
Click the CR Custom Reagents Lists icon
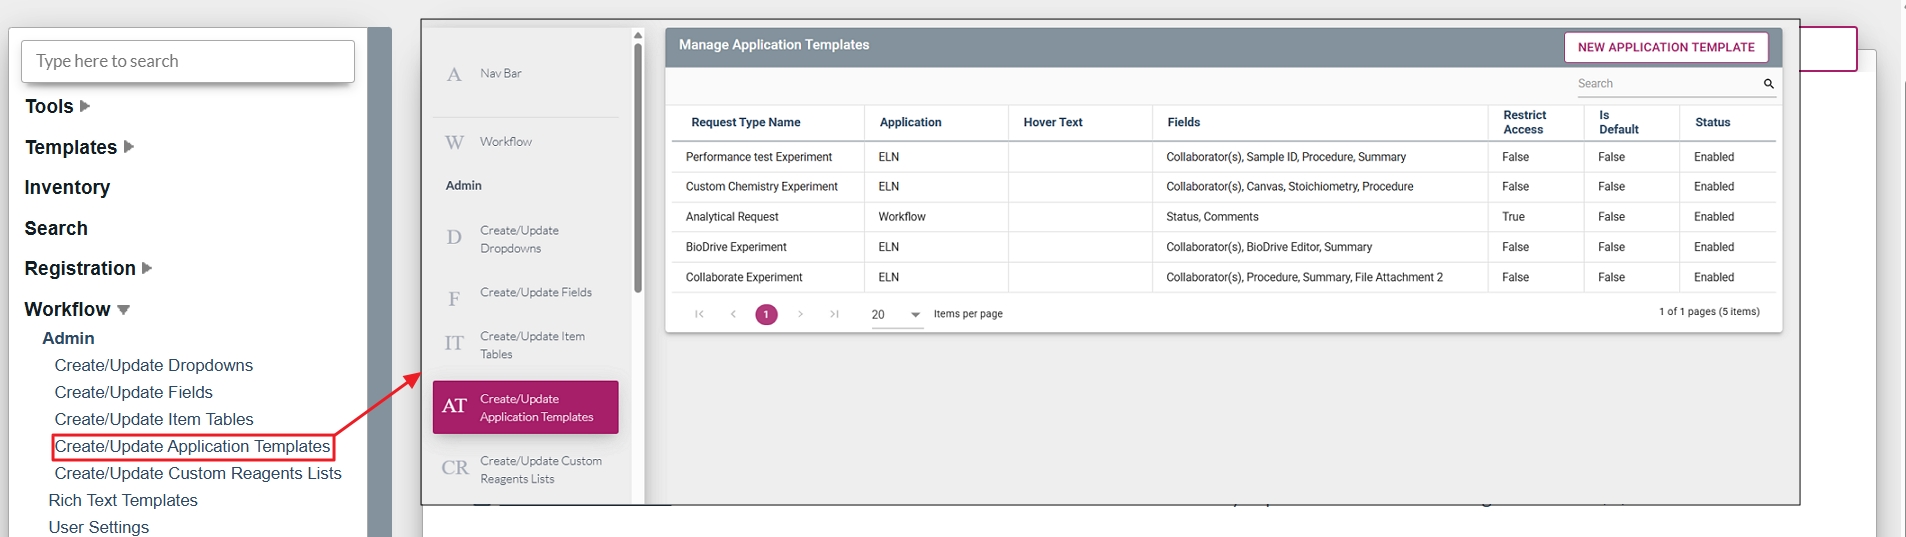pyautogui.click(x=455, y=468)
